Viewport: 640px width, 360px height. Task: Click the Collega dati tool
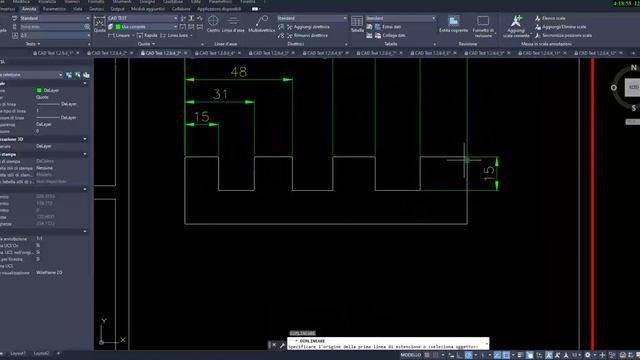coord(390,36)
